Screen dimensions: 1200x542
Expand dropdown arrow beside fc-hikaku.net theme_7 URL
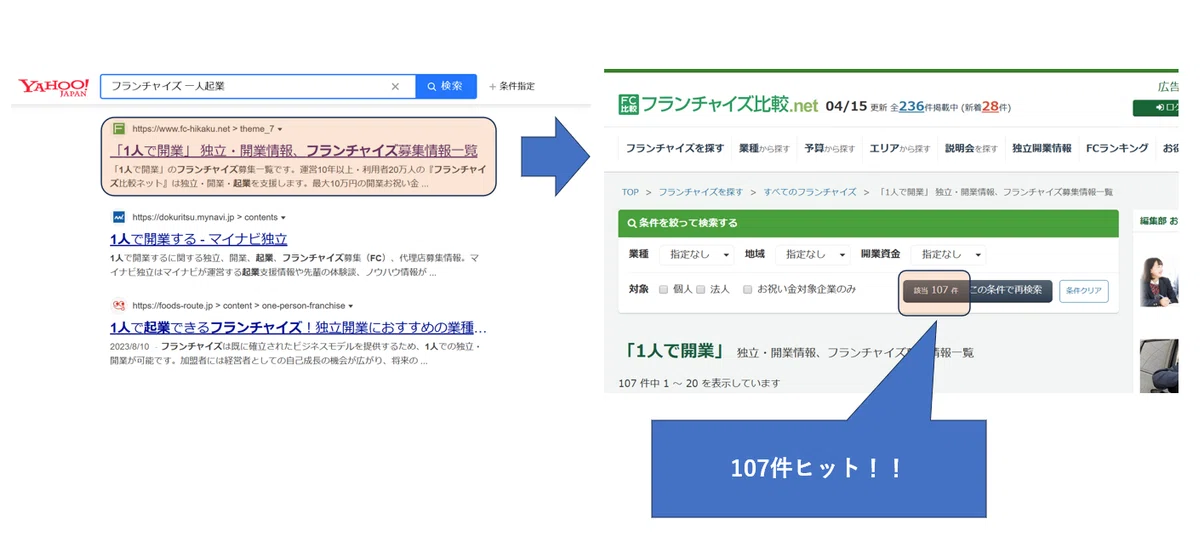point(280,130)
